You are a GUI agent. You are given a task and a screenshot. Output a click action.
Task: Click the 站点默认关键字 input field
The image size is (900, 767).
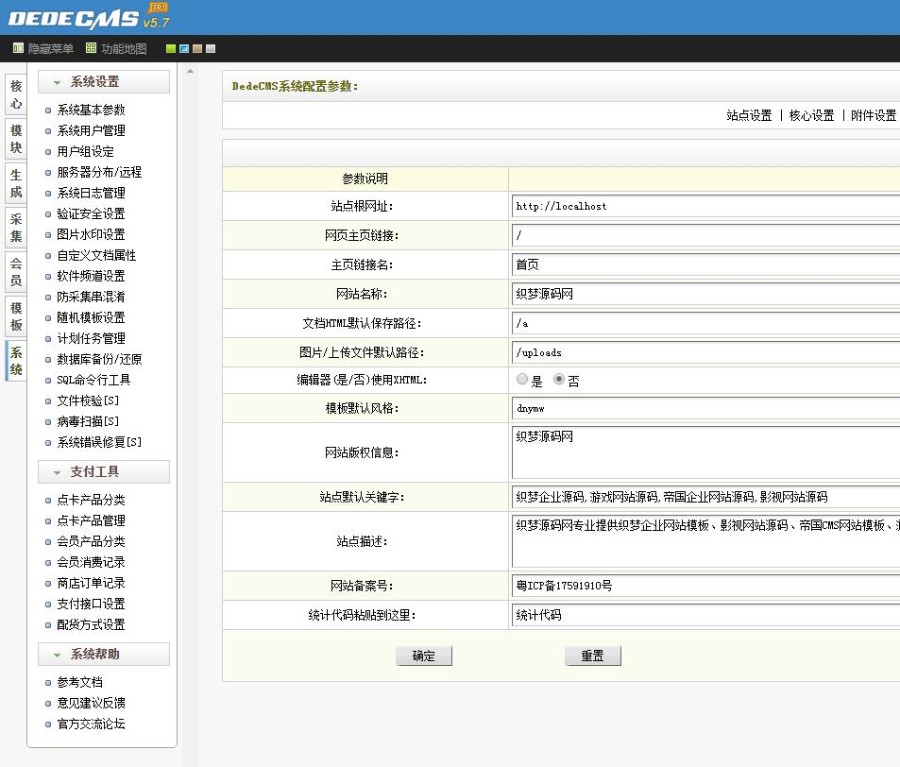click(x=705, y=497)
